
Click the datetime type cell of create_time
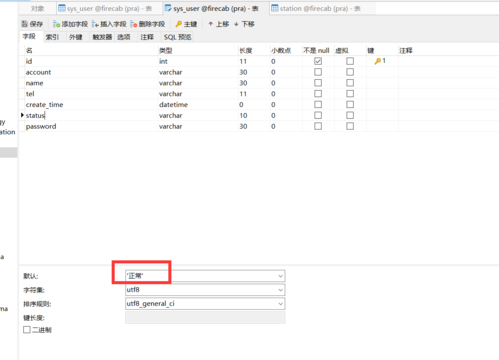198,105
